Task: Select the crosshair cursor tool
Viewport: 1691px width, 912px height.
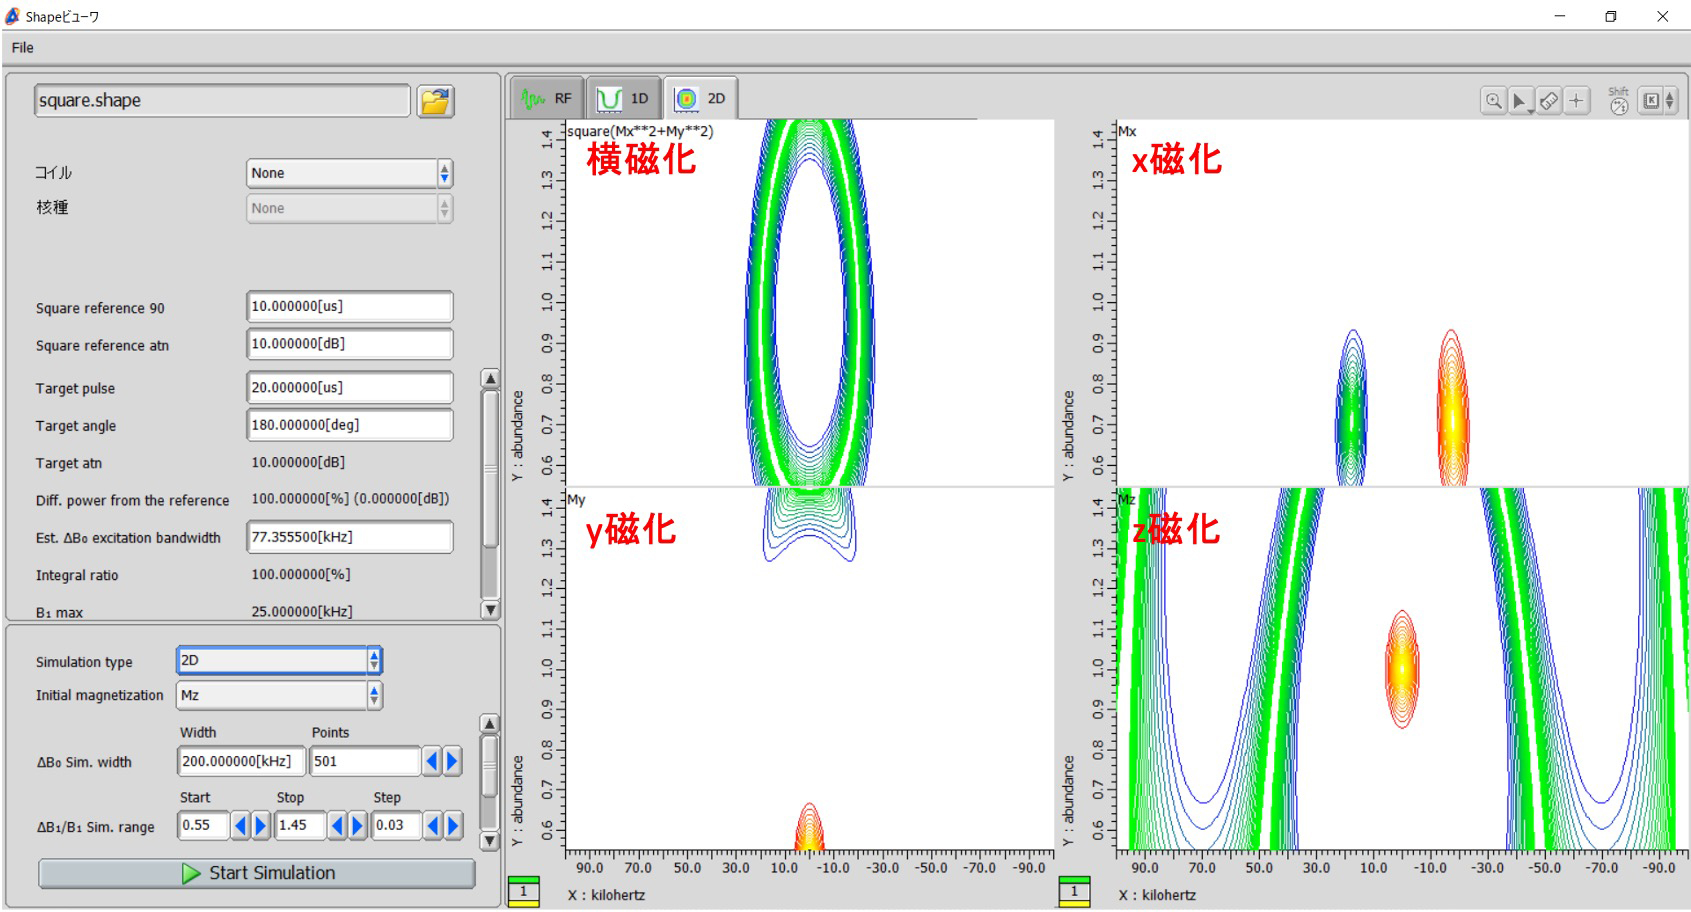Action: [1576, 101]
